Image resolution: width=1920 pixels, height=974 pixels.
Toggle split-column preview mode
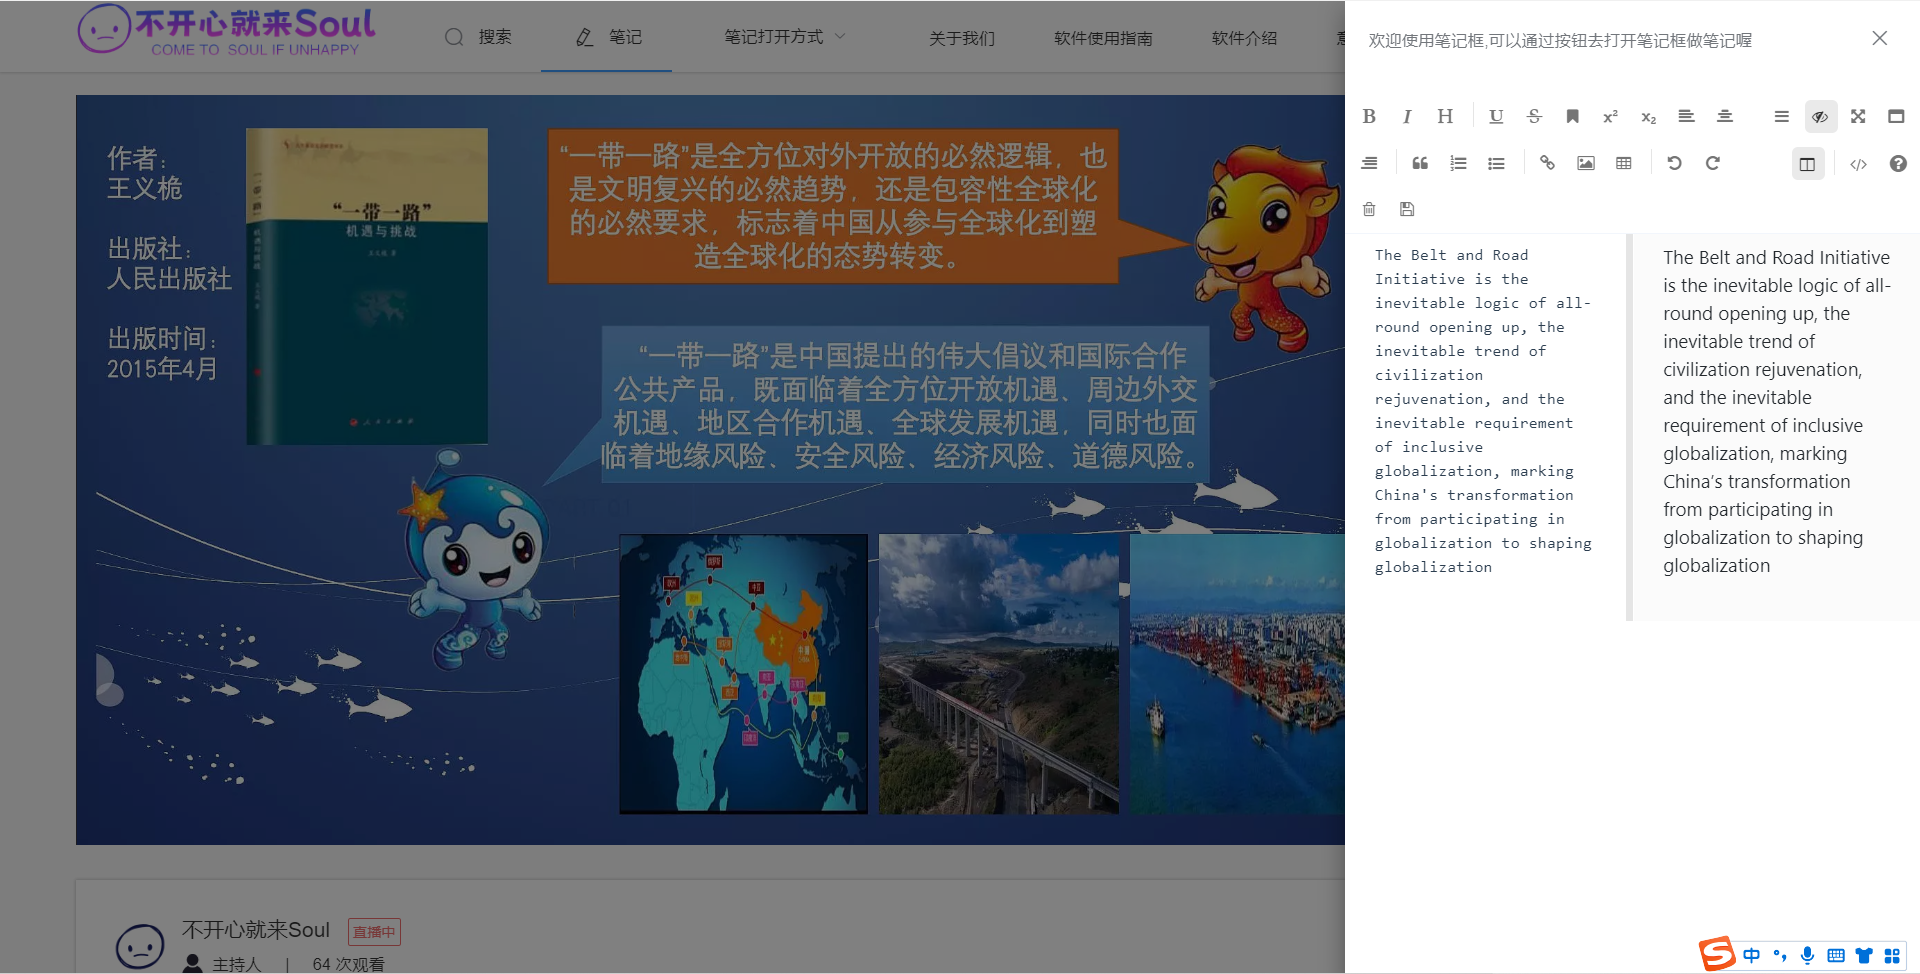(1807, 164)
